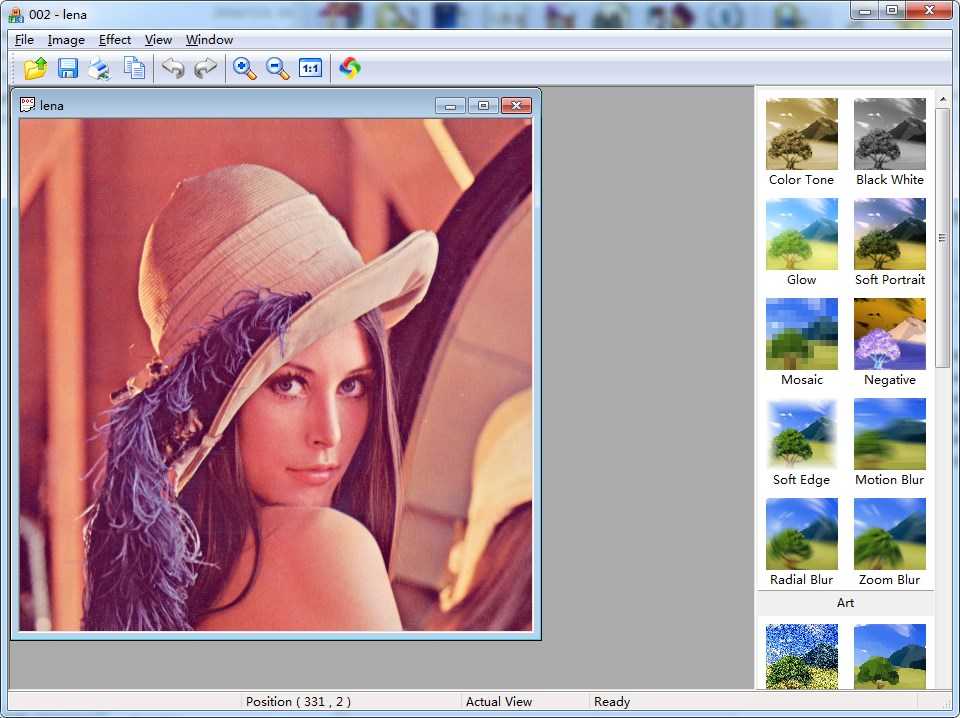Click the '002 - lena' window title

[x=58, y=14]
